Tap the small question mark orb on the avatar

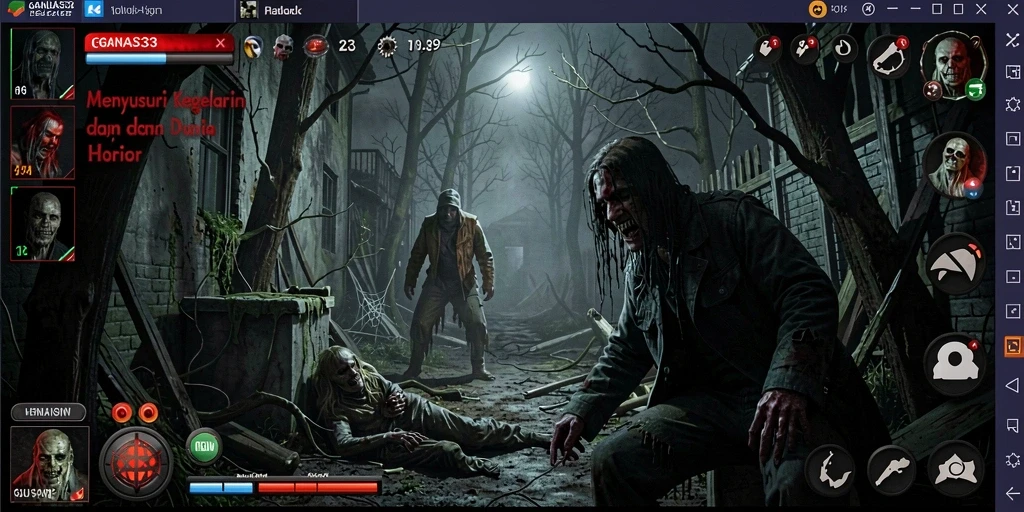(x=933, y=90)
